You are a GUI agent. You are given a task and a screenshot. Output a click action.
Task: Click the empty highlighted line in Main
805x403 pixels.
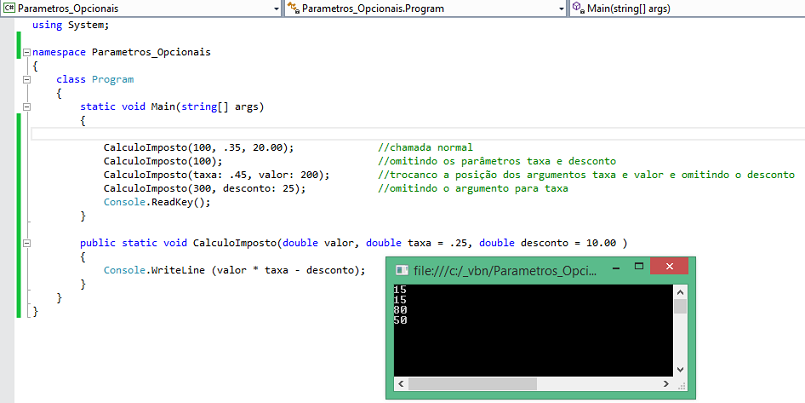[x=418, y=134]
